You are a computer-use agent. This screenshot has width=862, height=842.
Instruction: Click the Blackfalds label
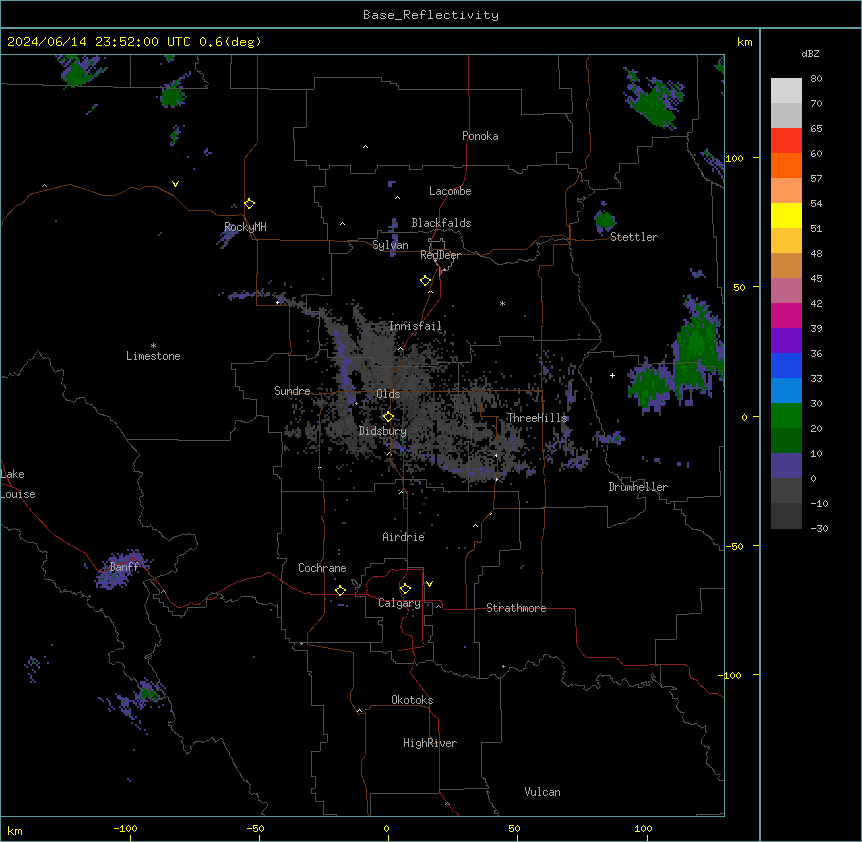click(x=441, y=223)
